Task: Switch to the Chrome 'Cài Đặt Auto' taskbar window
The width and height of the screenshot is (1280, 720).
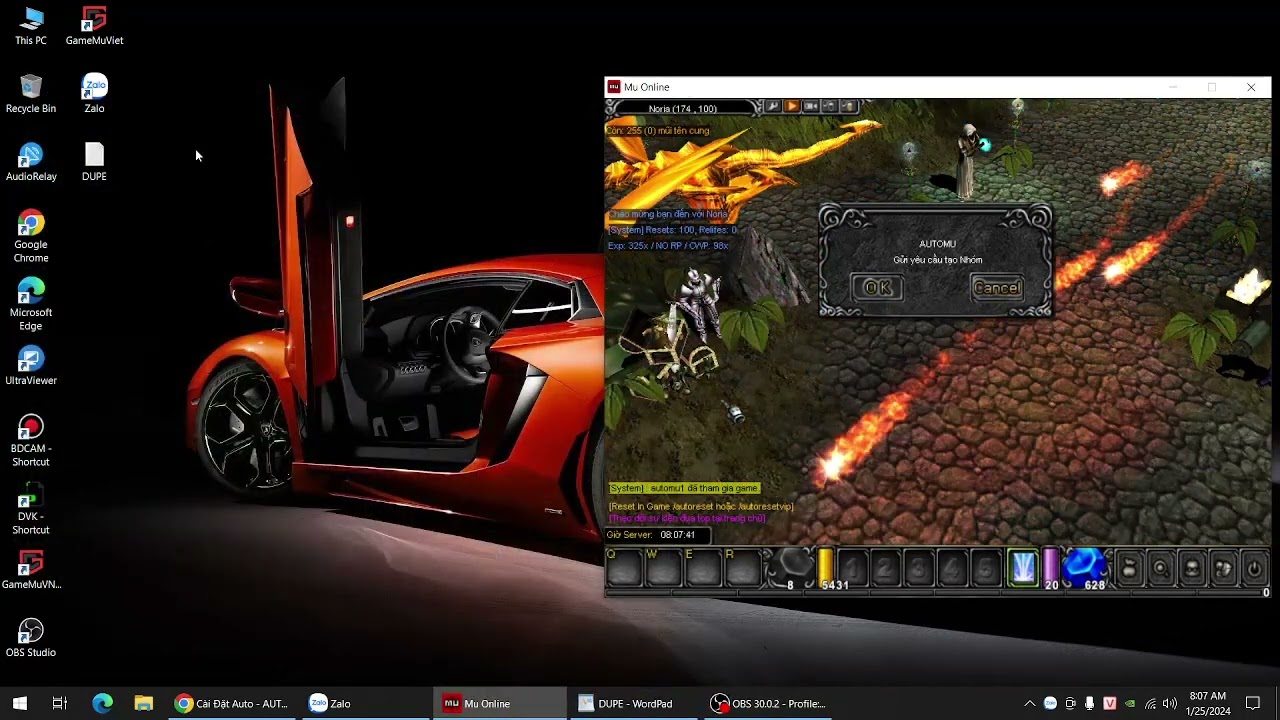Action: [232, 703]
